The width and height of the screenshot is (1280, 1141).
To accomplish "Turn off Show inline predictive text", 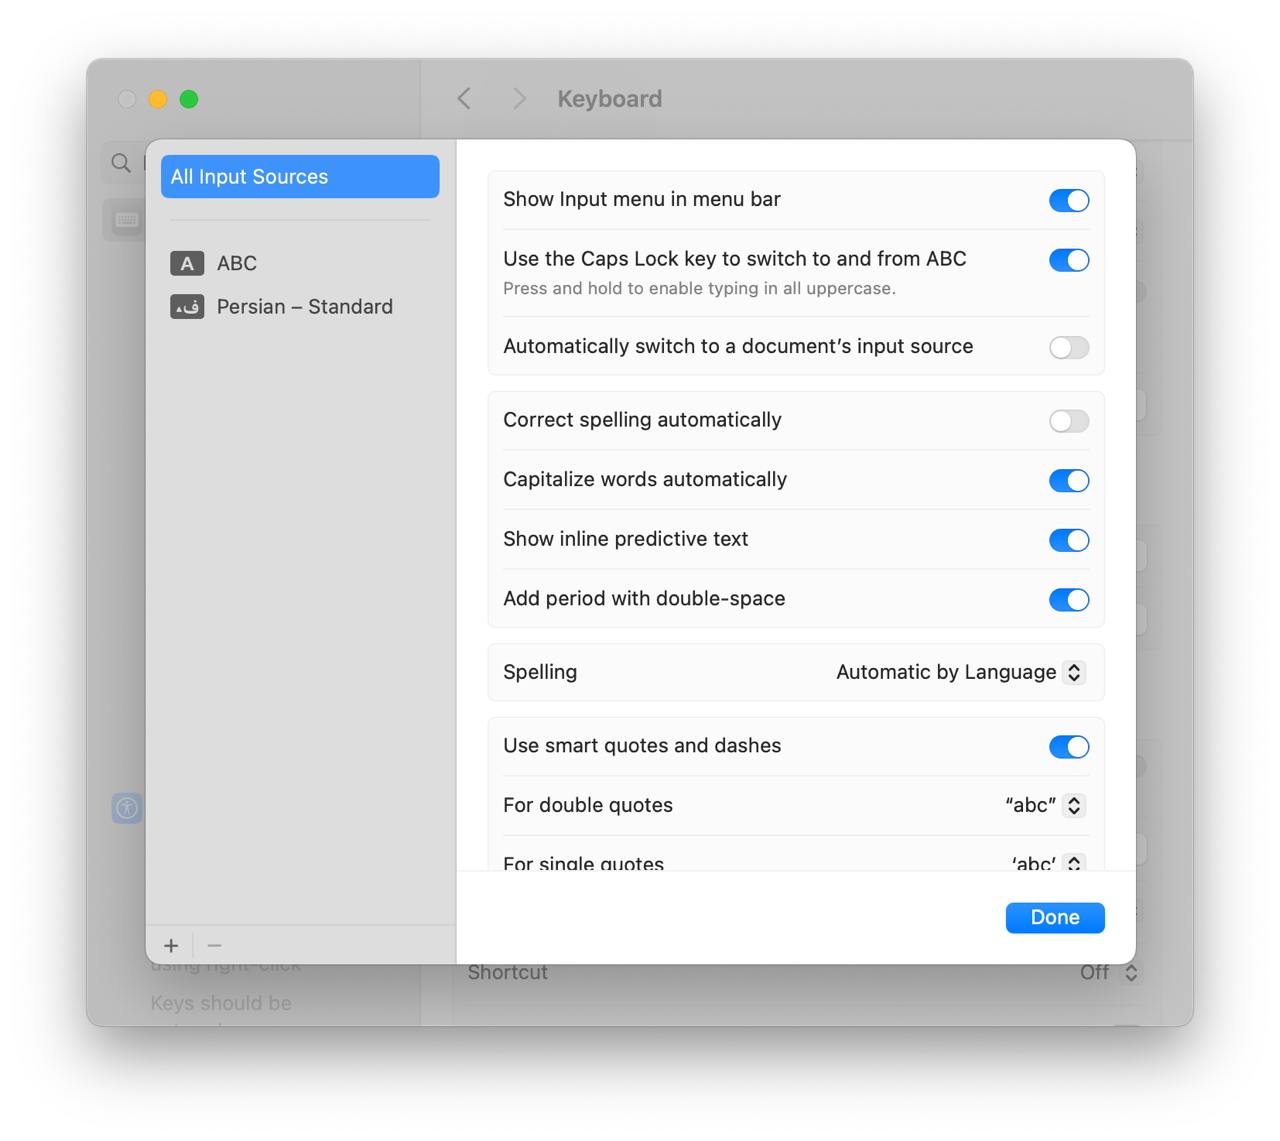I will click(1069, 540).
